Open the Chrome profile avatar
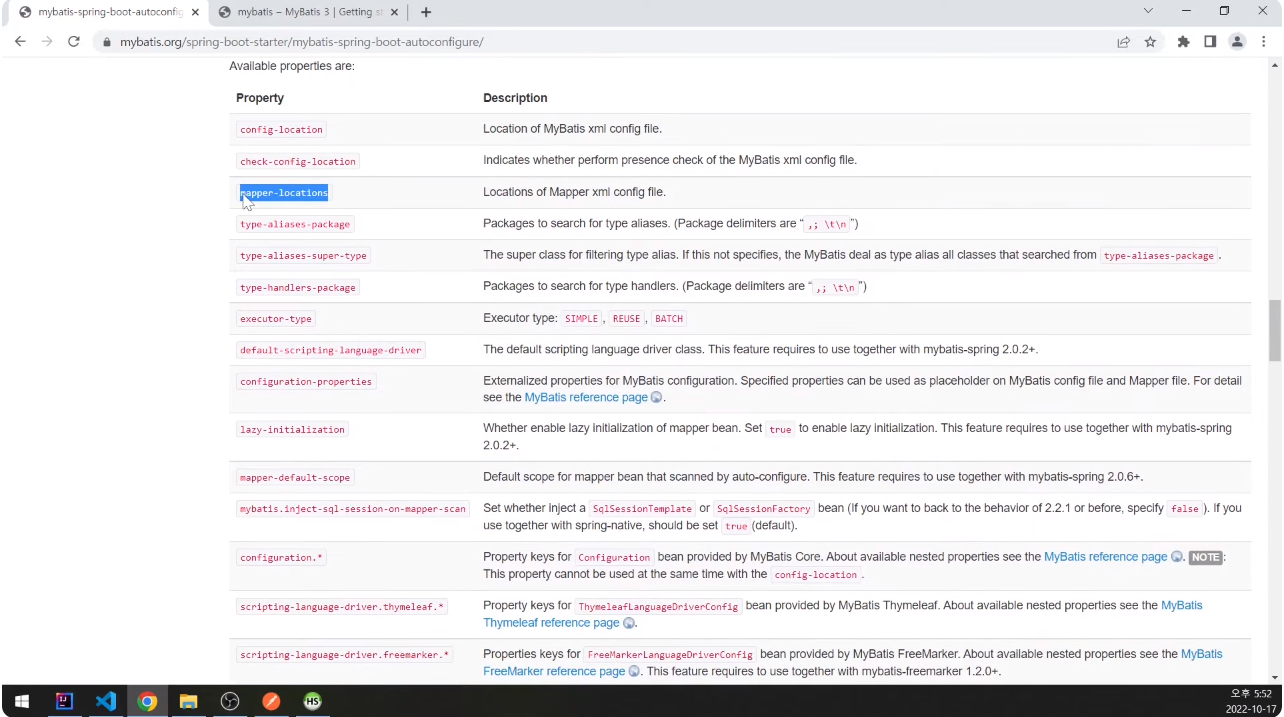1284x717 pixels. 1237,42
